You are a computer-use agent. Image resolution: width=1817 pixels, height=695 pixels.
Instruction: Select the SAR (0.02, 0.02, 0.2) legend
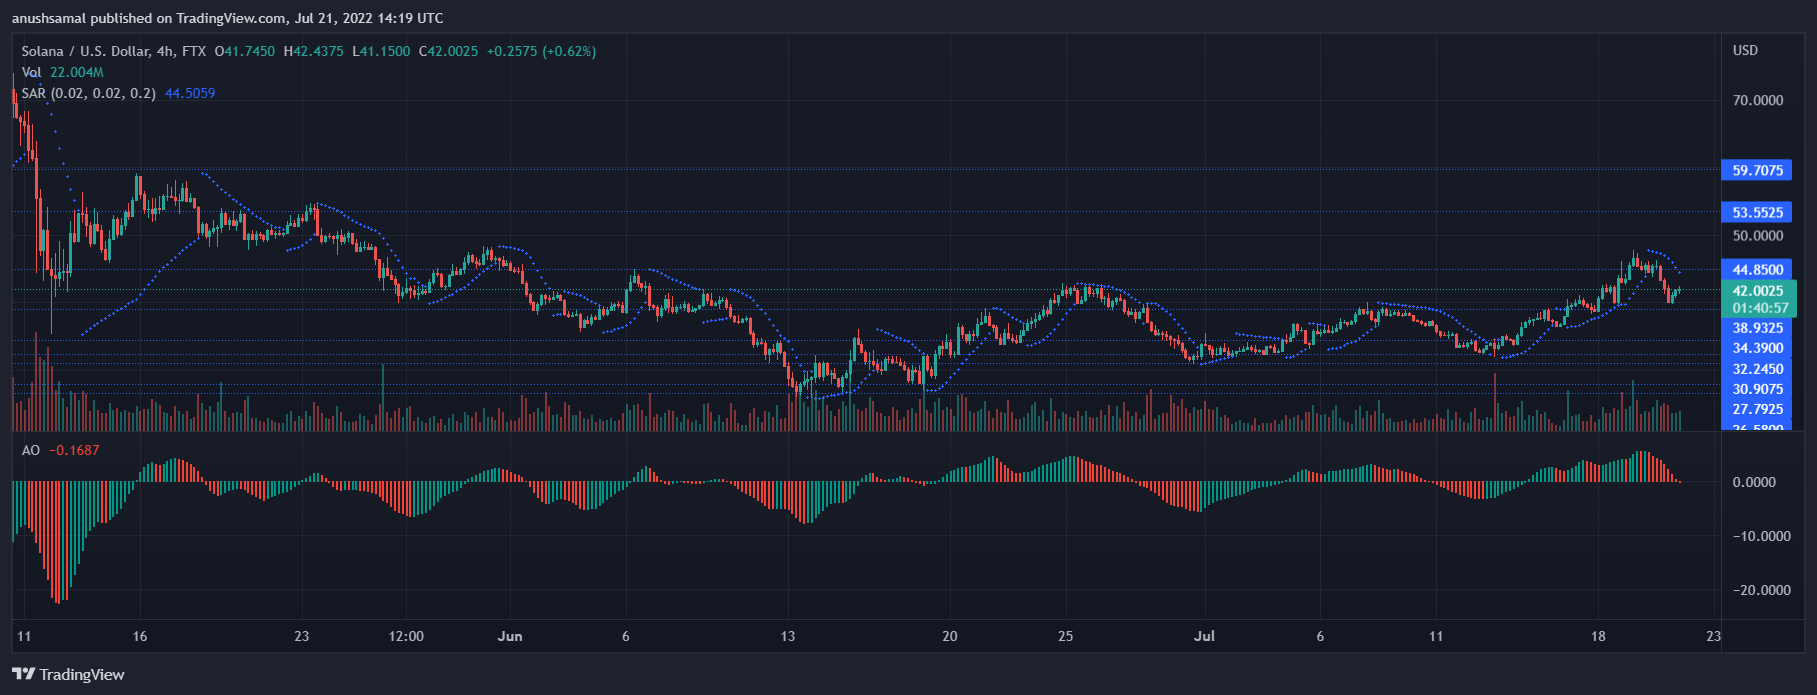click(88, 93)
